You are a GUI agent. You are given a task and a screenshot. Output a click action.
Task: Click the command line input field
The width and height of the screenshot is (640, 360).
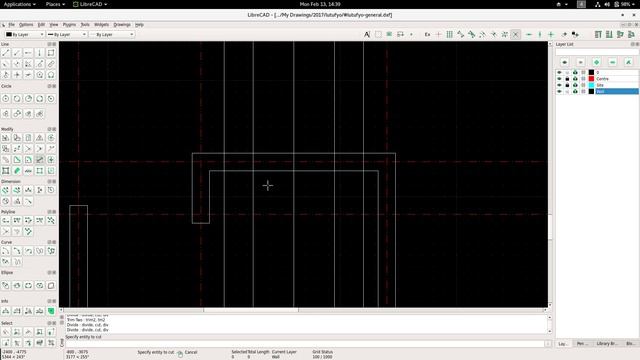click(x=304, y=344)
